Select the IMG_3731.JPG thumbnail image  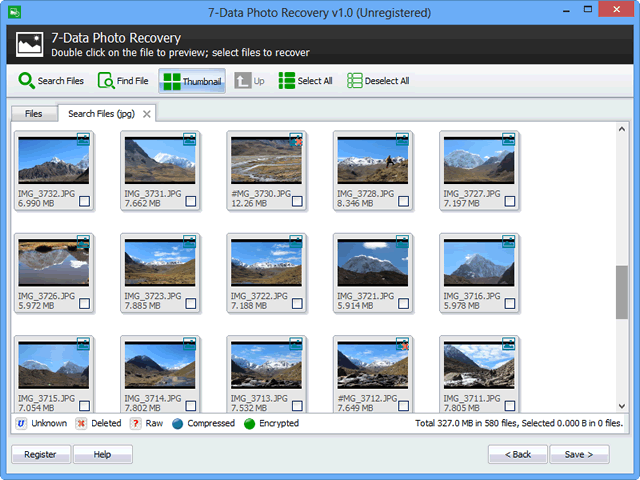pyautogui.click(x=160, y=160)
